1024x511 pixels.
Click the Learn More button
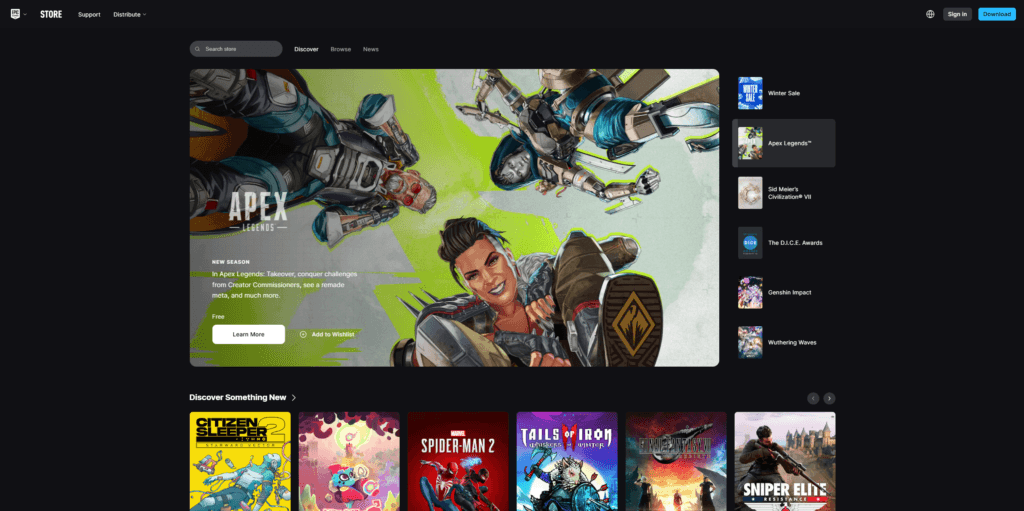(248, 334)
